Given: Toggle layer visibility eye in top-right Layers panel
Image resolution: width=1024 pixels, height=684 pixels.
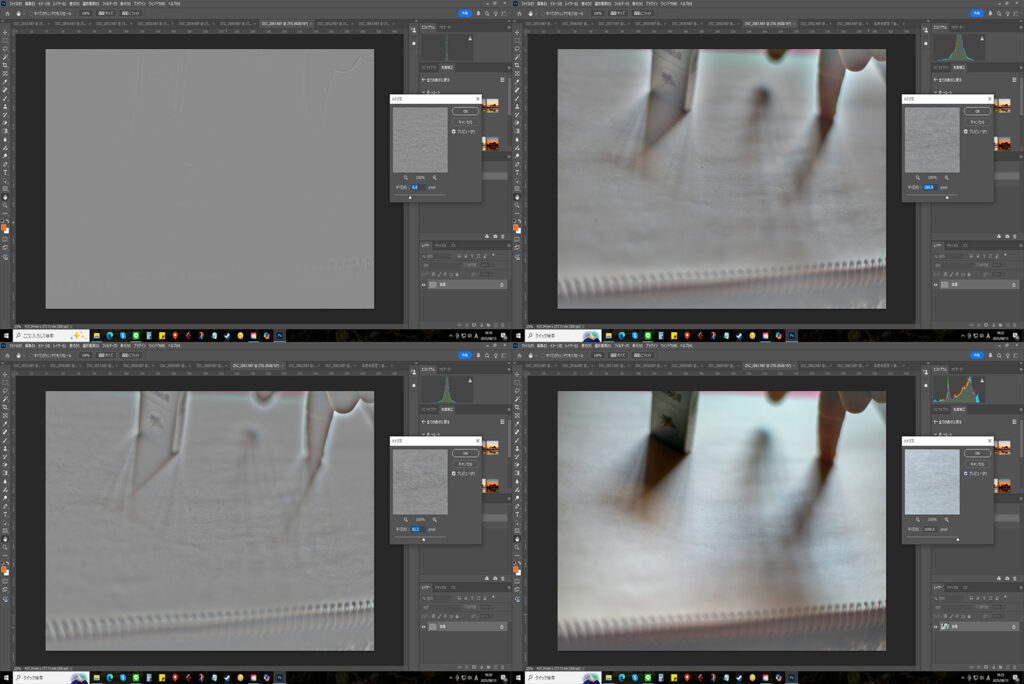Looking at the screenshot, I should [x=936, y=284].
